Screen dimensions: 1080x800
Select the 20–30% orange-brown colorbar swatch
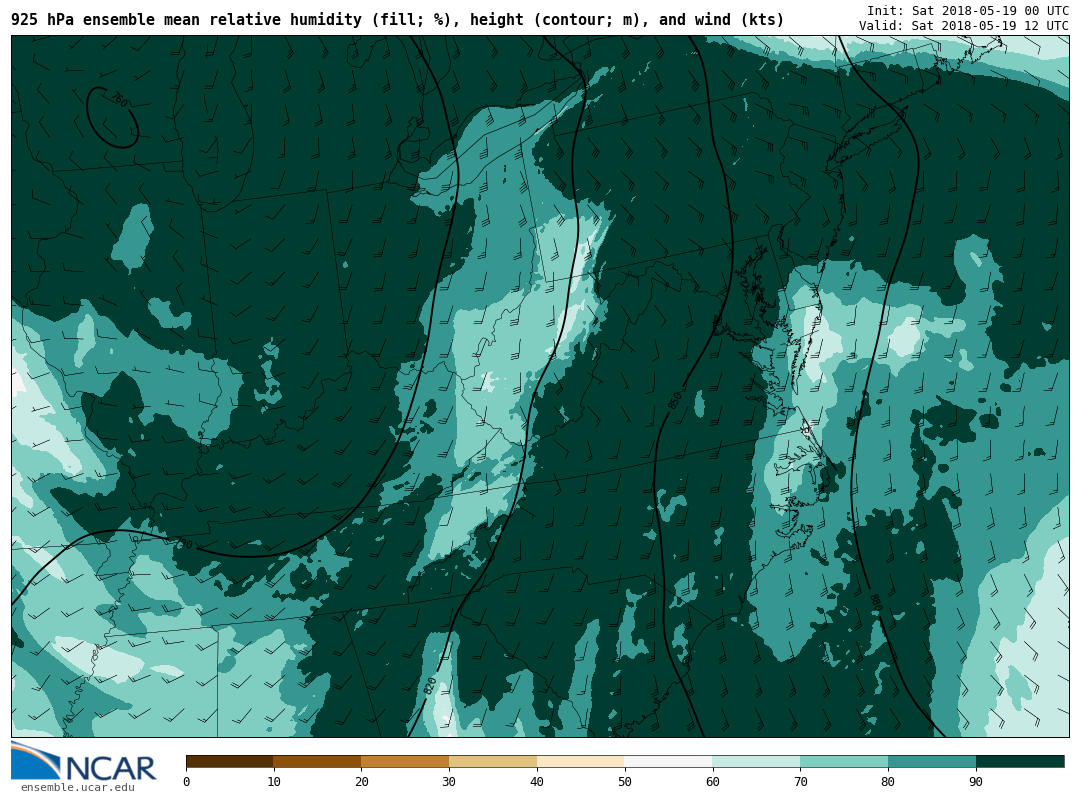click(x=405, y=762)
